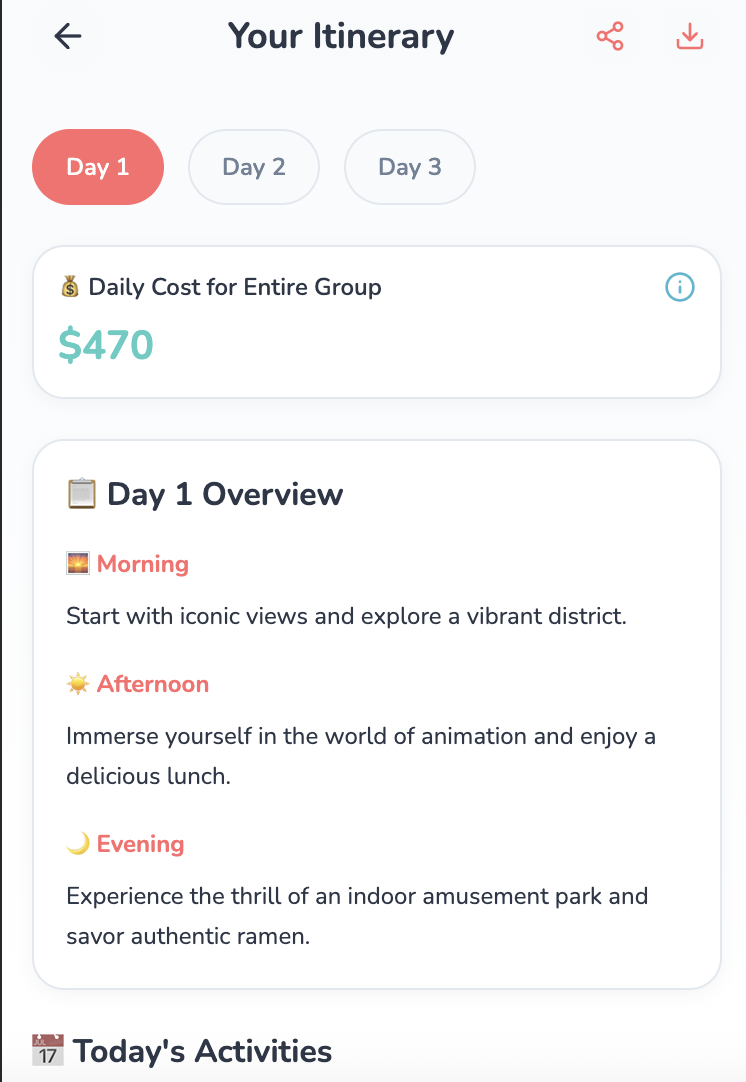The height and width of the screenshot is (1082, 746).
Task: Click the Afternoon section heading
Action: [153, 684]
